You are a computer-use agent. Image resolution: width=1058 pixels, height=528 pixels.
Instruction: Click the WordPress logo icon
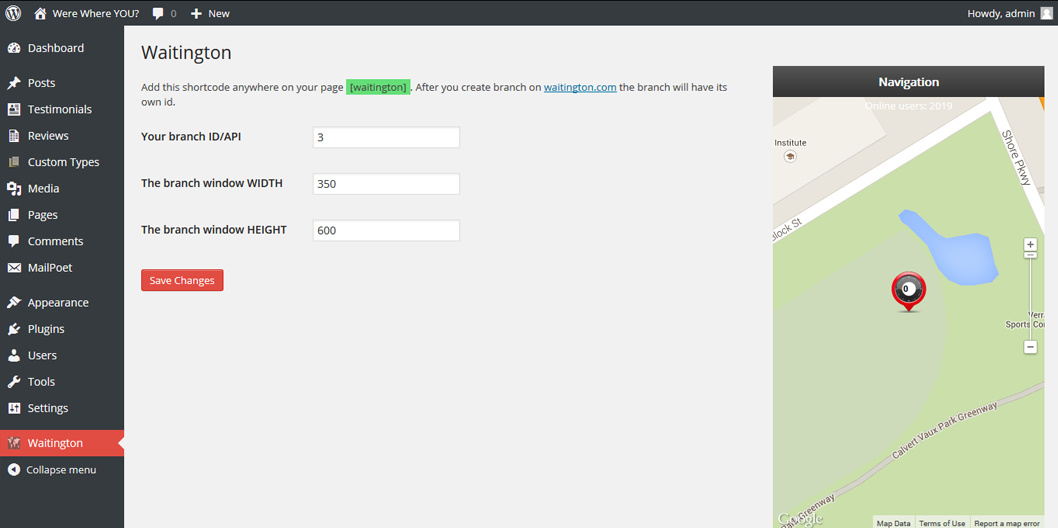(13, 13)
